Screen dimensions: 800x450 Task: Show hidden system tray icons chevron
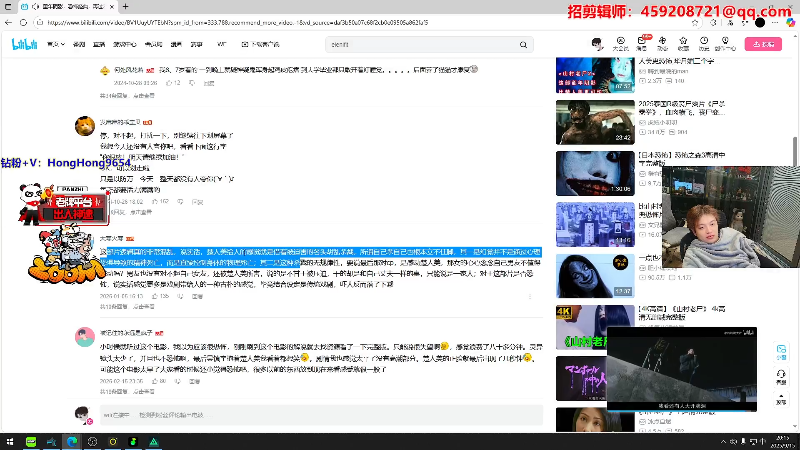723,442
